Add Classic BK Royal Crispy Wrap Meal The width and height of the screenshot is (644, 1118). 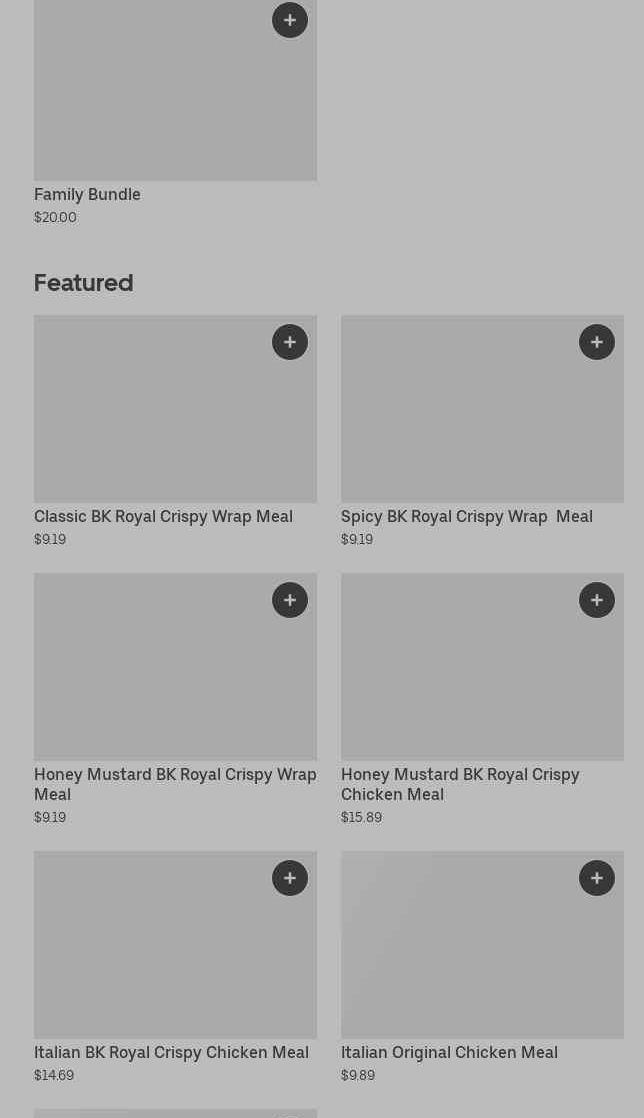point(290,342)
